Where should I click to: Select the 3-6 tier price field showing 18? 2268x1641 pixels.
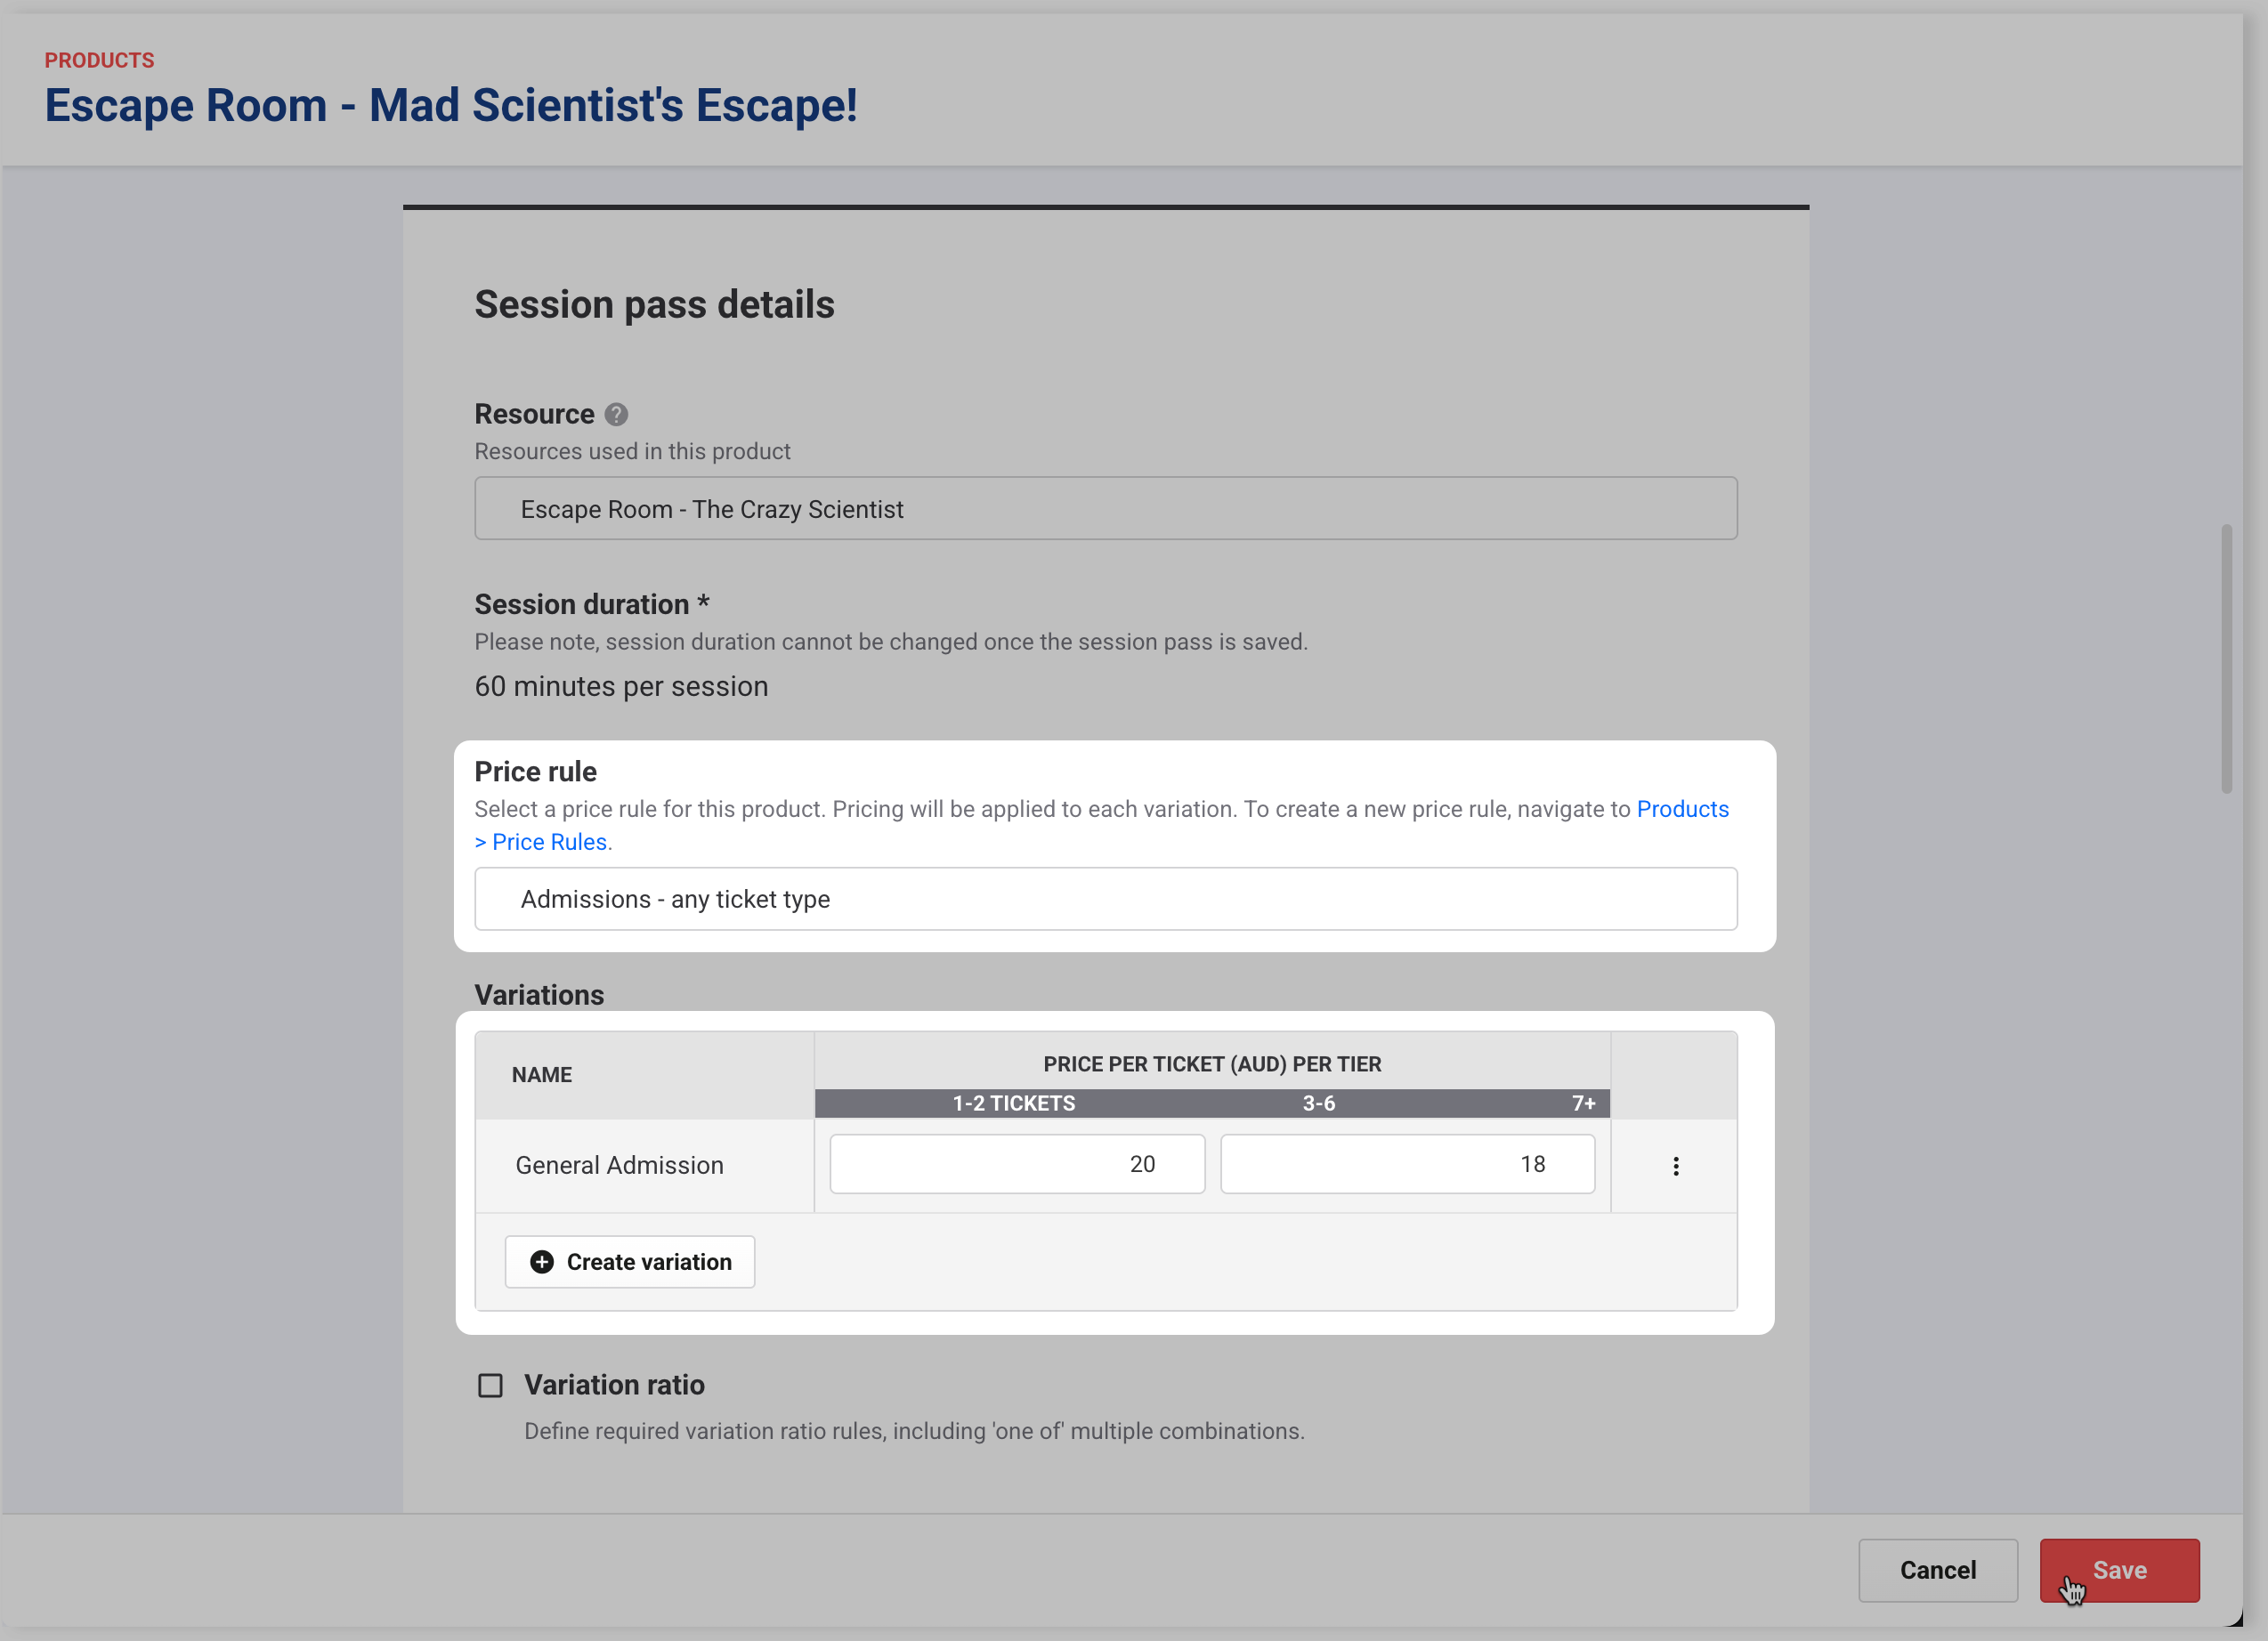click(1407, 1164)
